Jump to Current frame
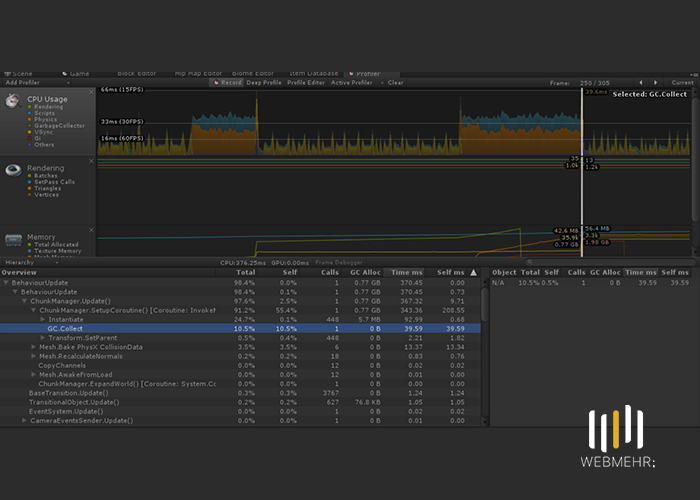This screenshot has width=700, height=500. pyautogui.click(x=683, y=83)
